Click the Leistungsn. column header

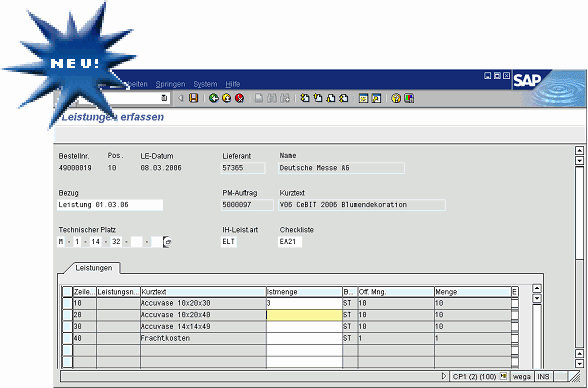click(118, 292)
